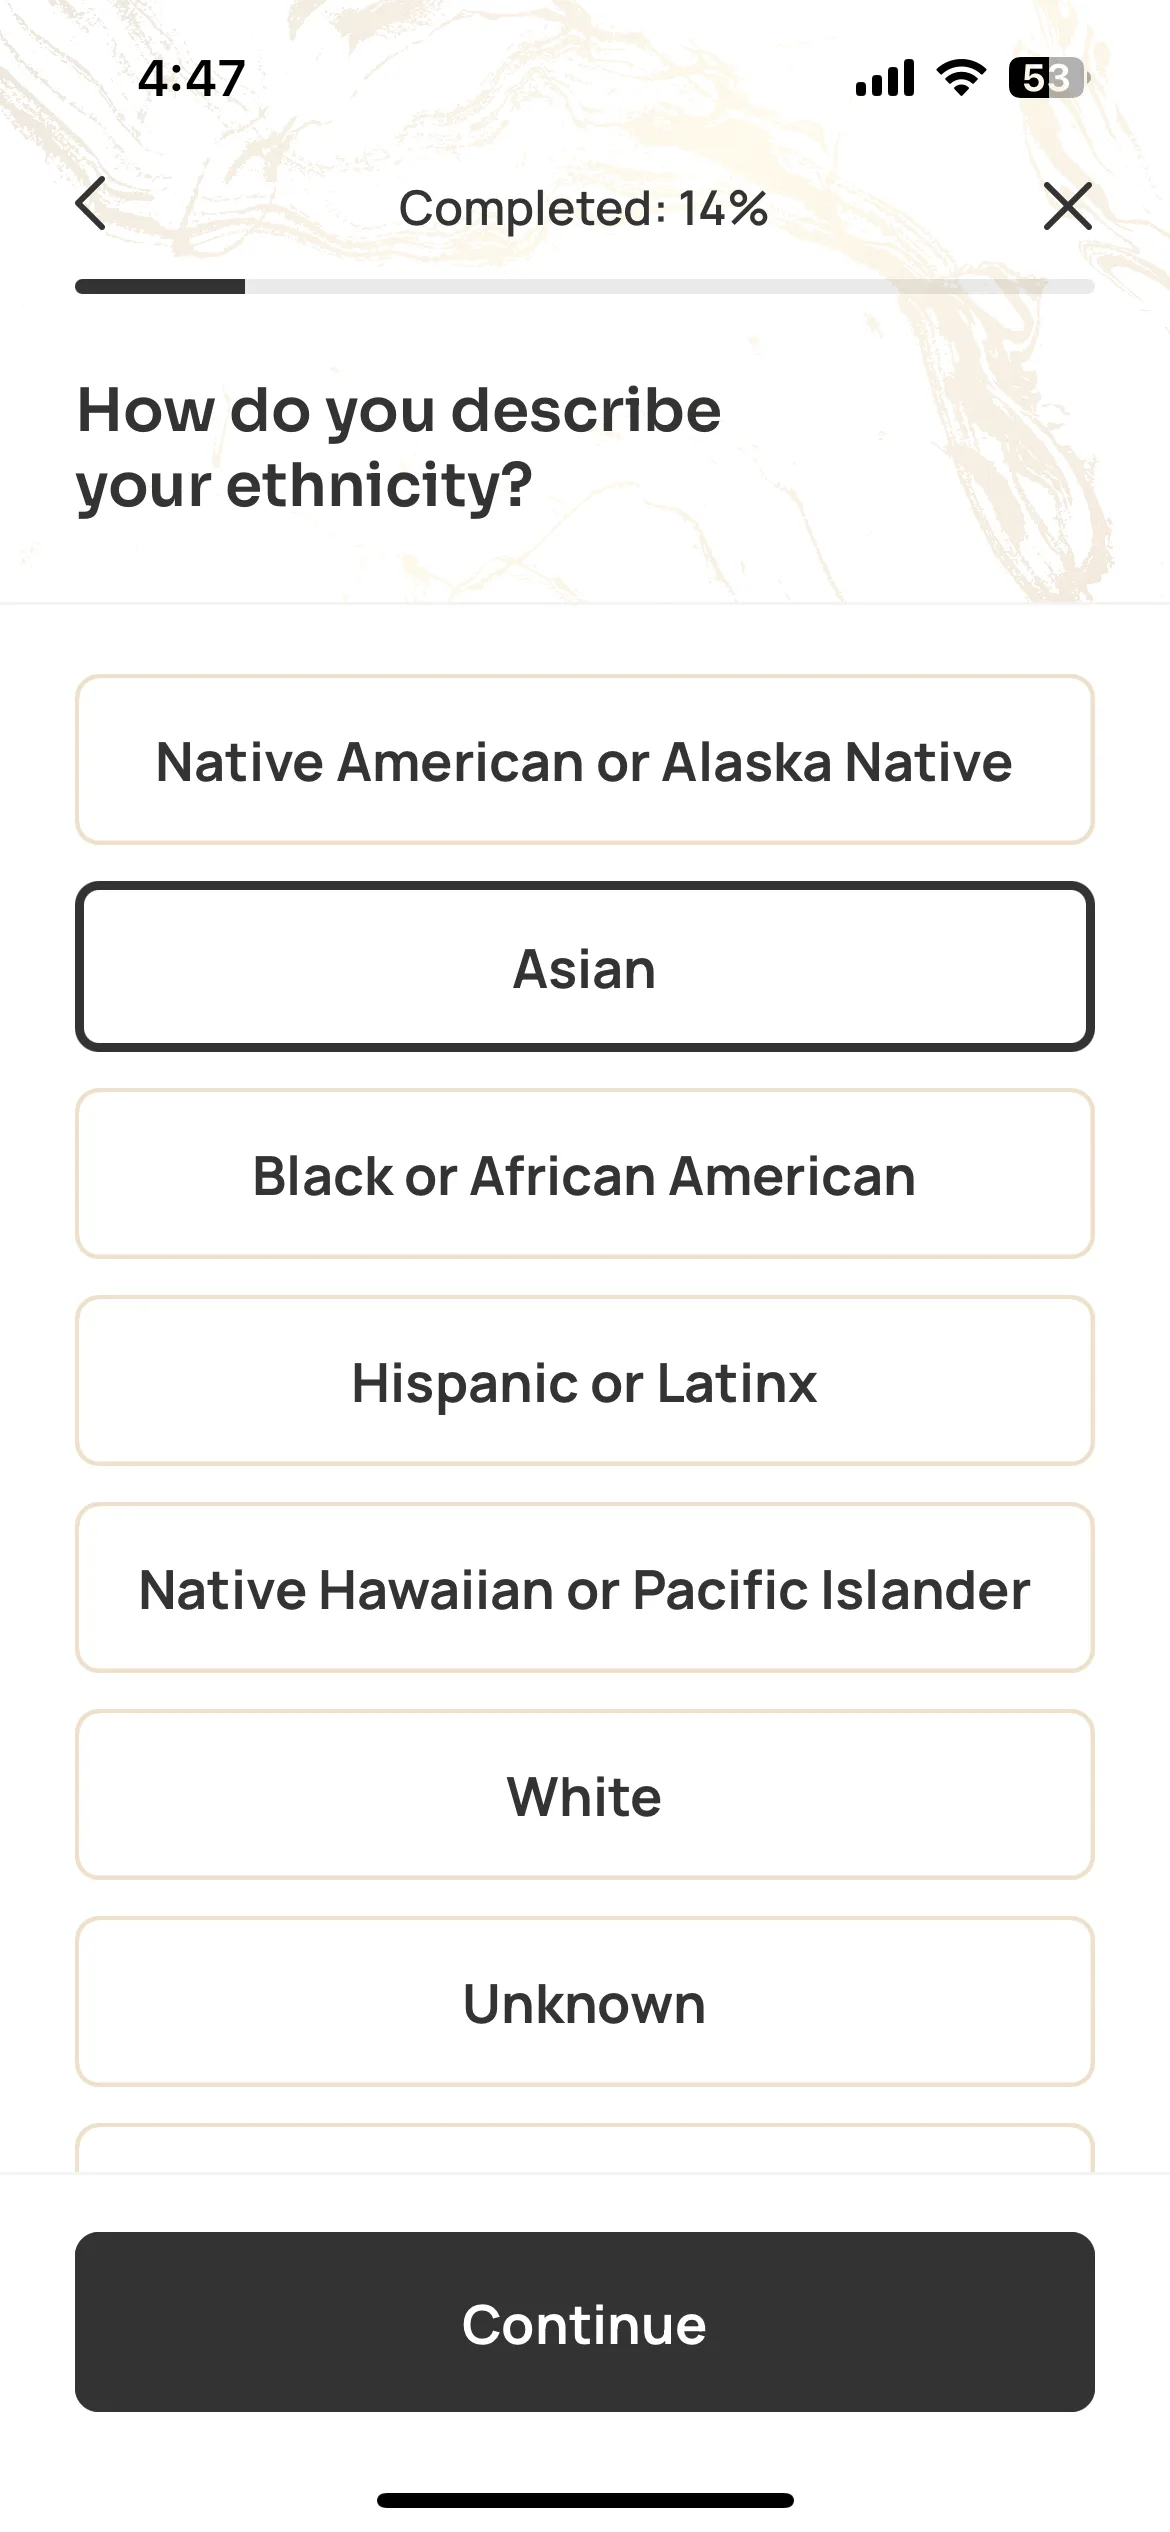Choose Black or African American

[x=585, y=1174]
